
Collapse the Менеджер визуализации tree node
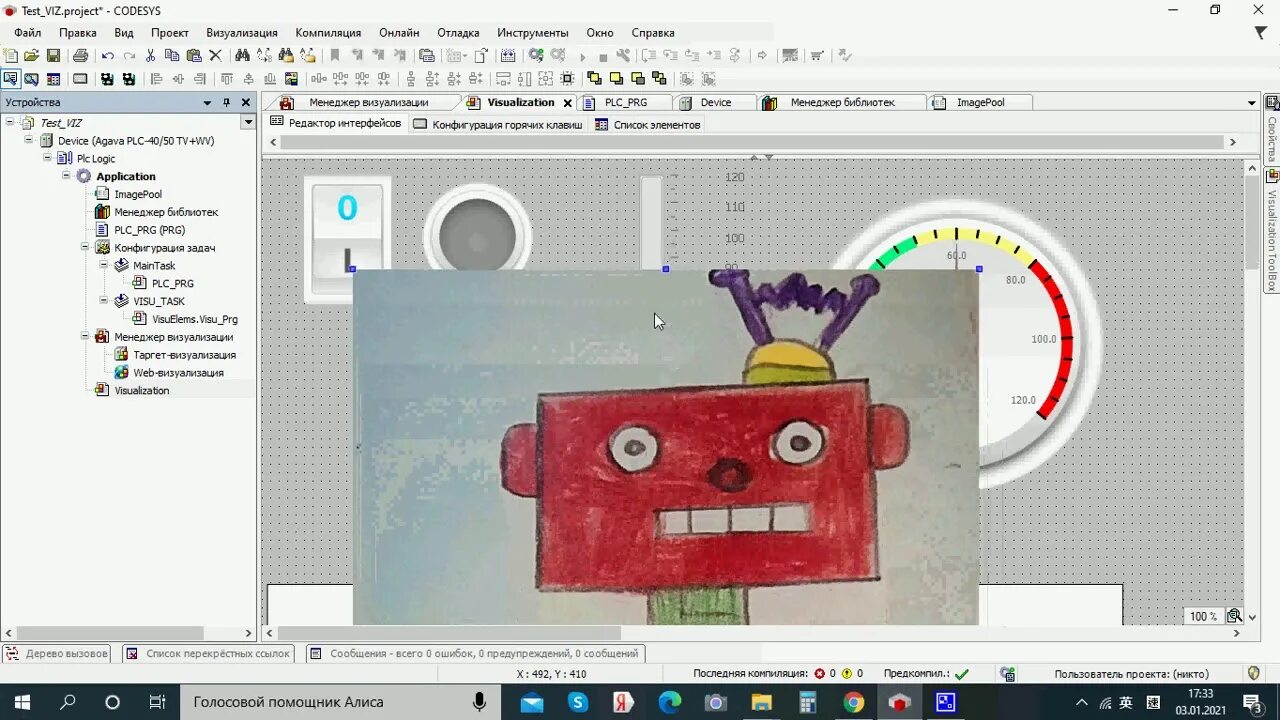pos(86,336)
